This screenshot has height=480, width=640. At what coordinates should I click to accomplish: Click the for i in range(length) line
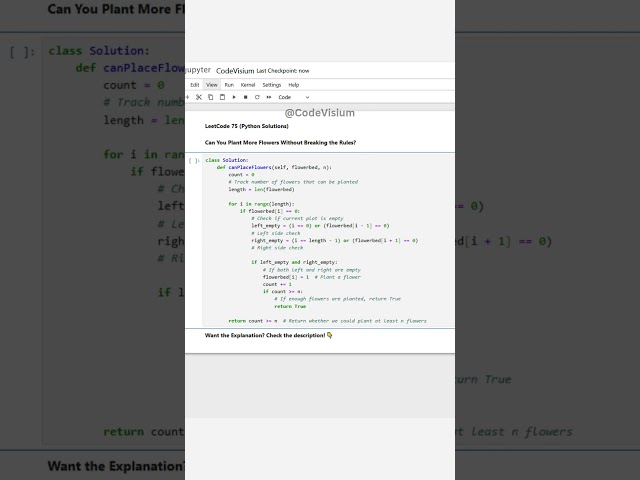point(261,204)
